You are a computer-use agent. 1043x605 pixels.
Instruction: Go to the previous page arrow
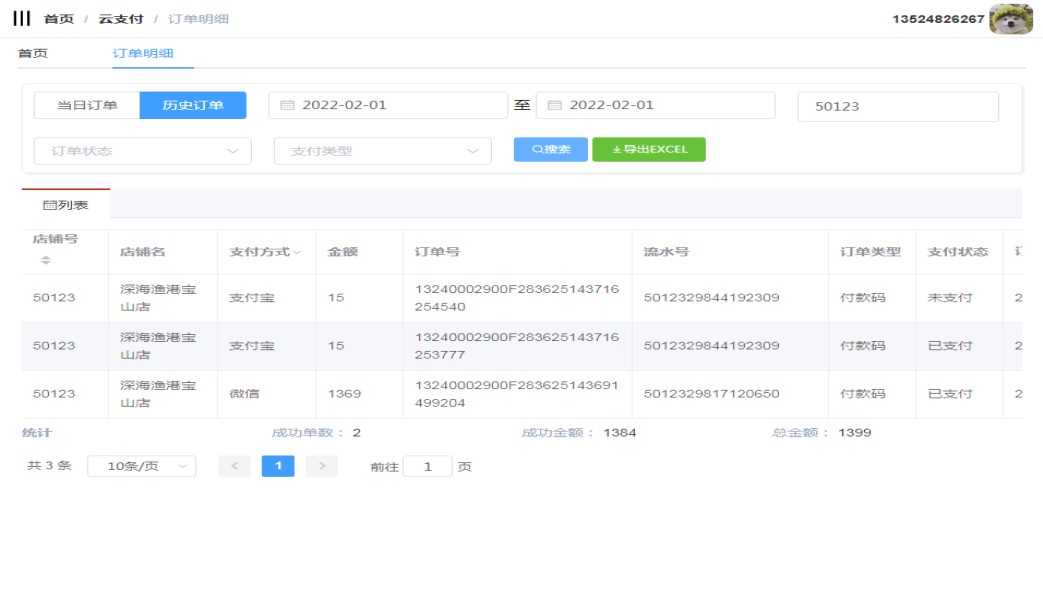[234, 466]
